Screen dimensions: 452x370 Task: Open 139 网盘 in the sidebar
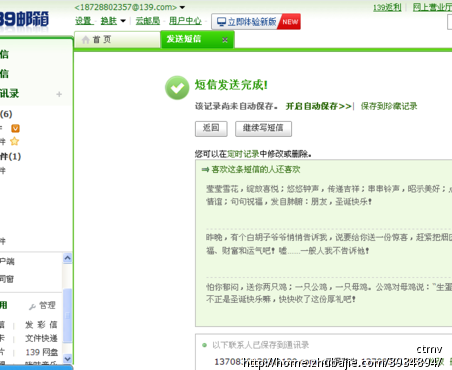pos(42,352)
